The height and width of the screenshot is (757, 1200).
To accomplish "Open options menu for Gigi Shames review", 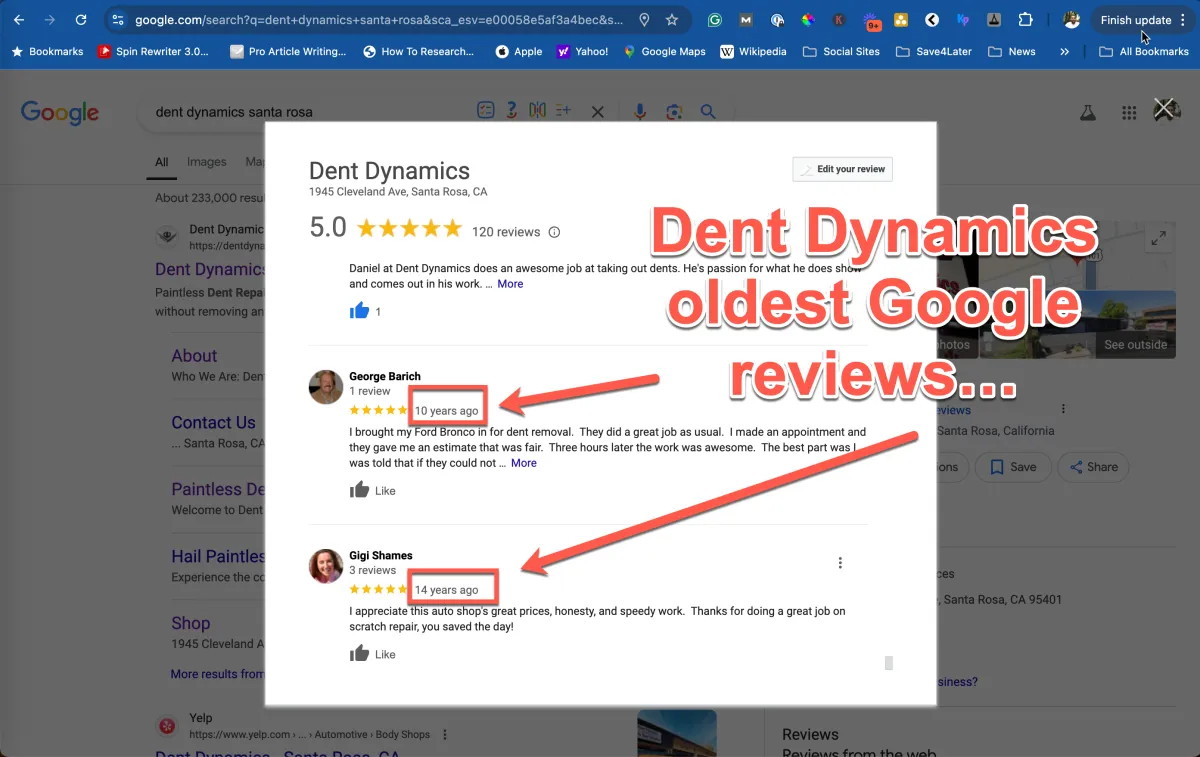I will (840, 563).
